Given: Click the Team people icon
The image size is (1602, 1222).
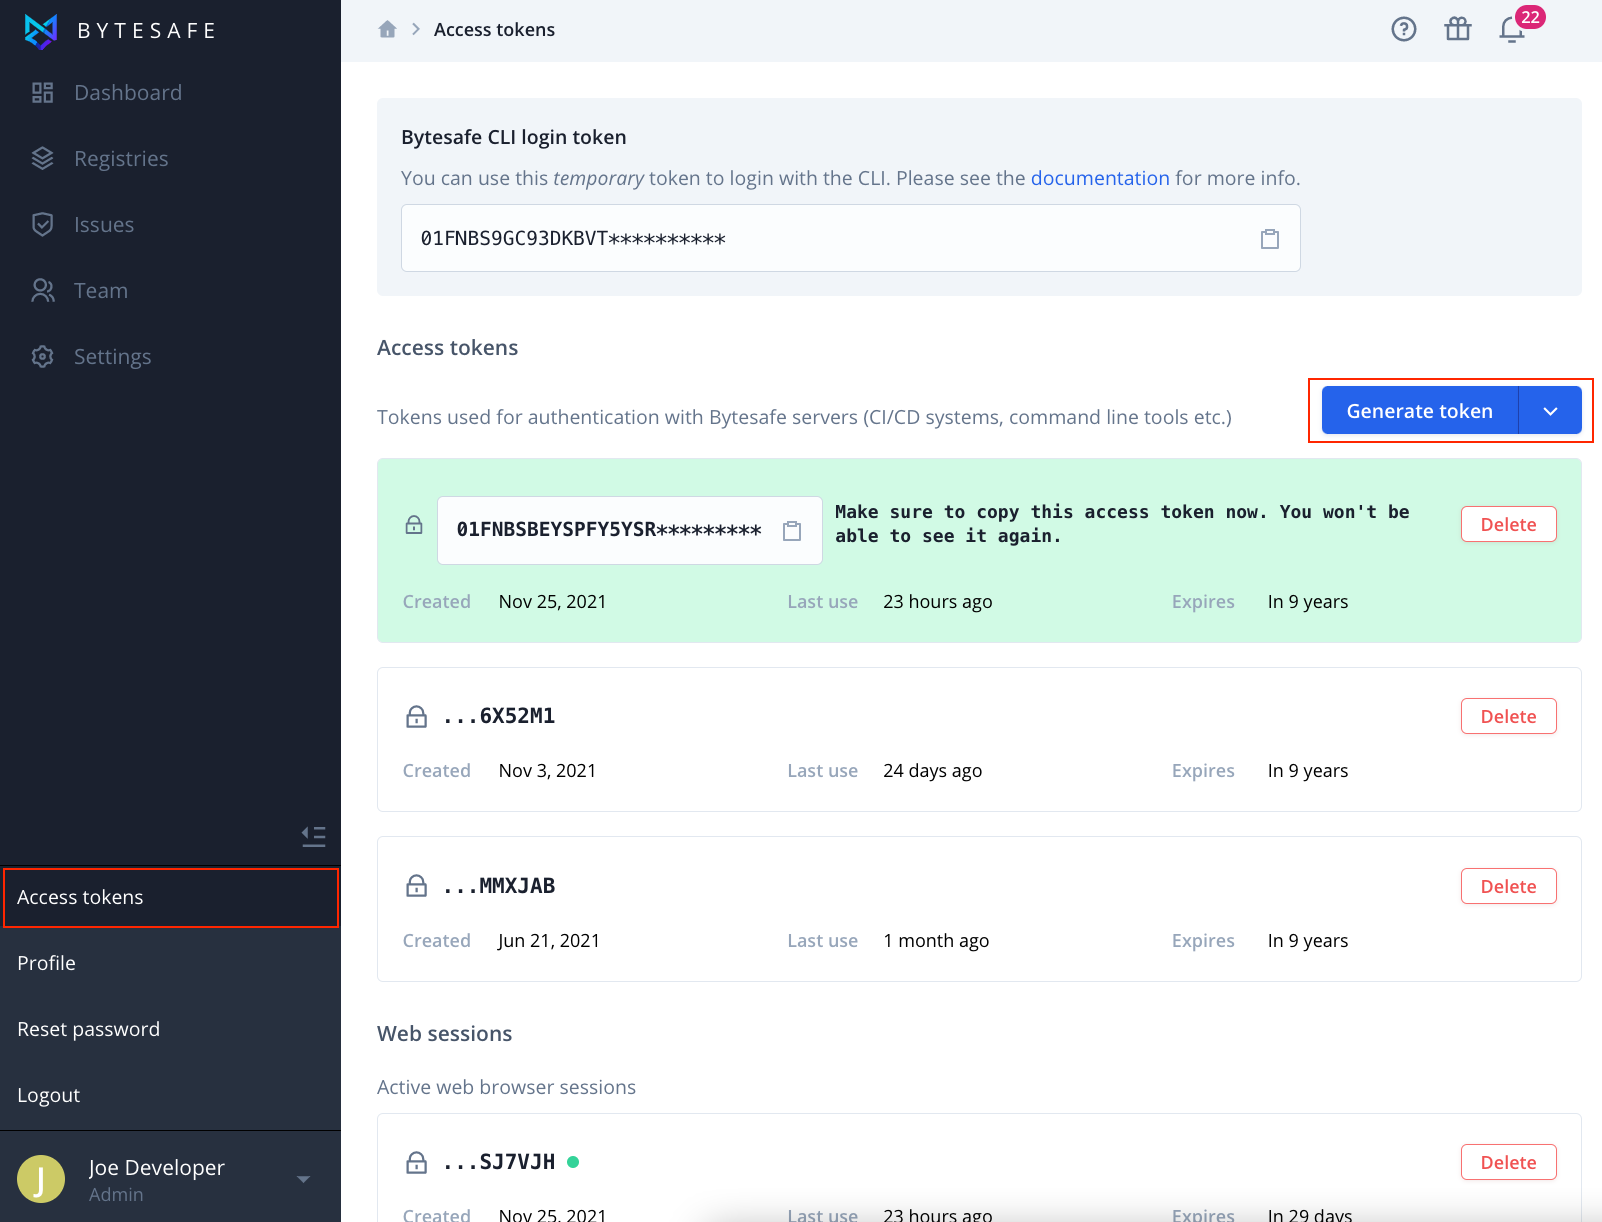Looking at the screenshot, I should 42,290.
